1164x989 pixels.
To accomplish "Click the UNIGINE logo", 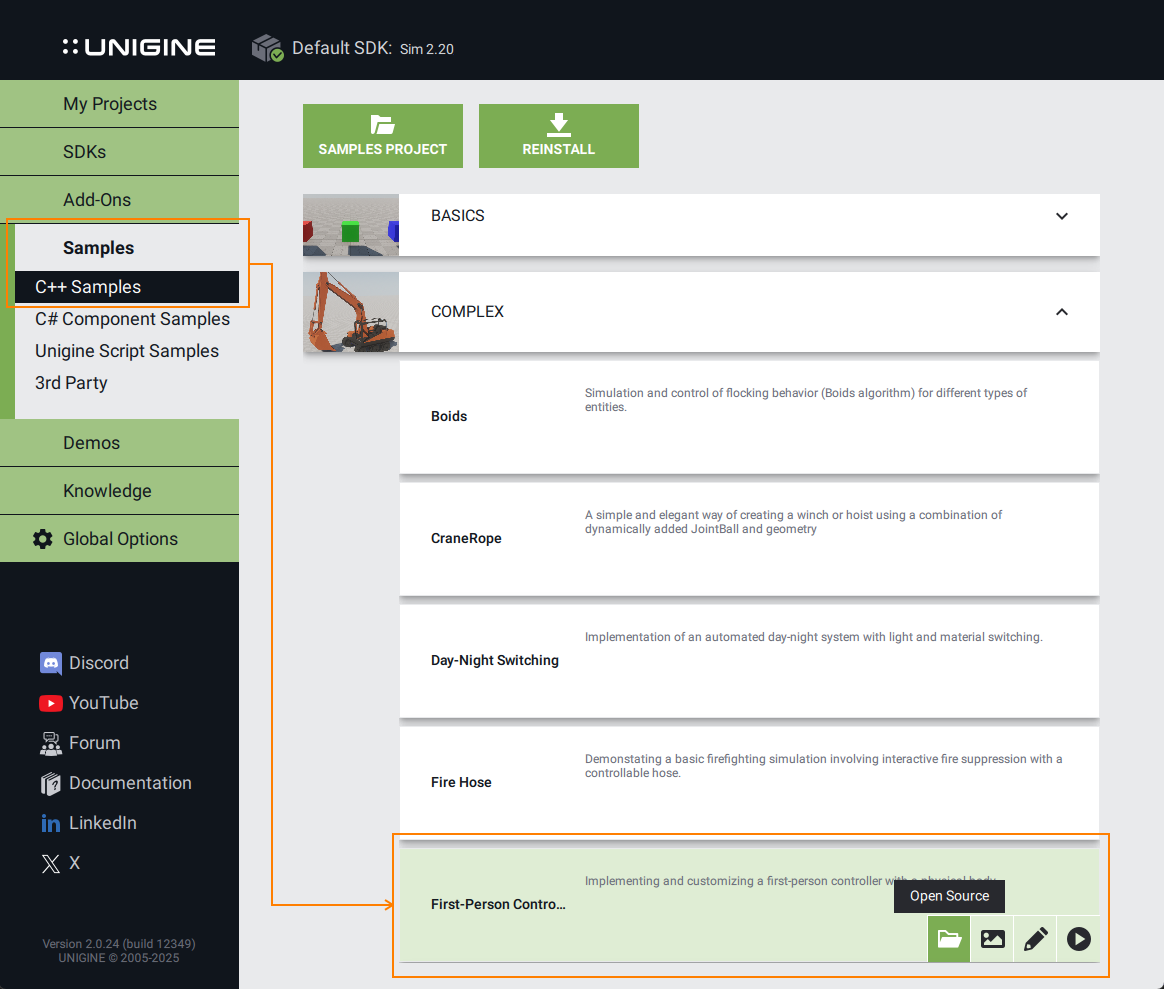I will [139, 48].
